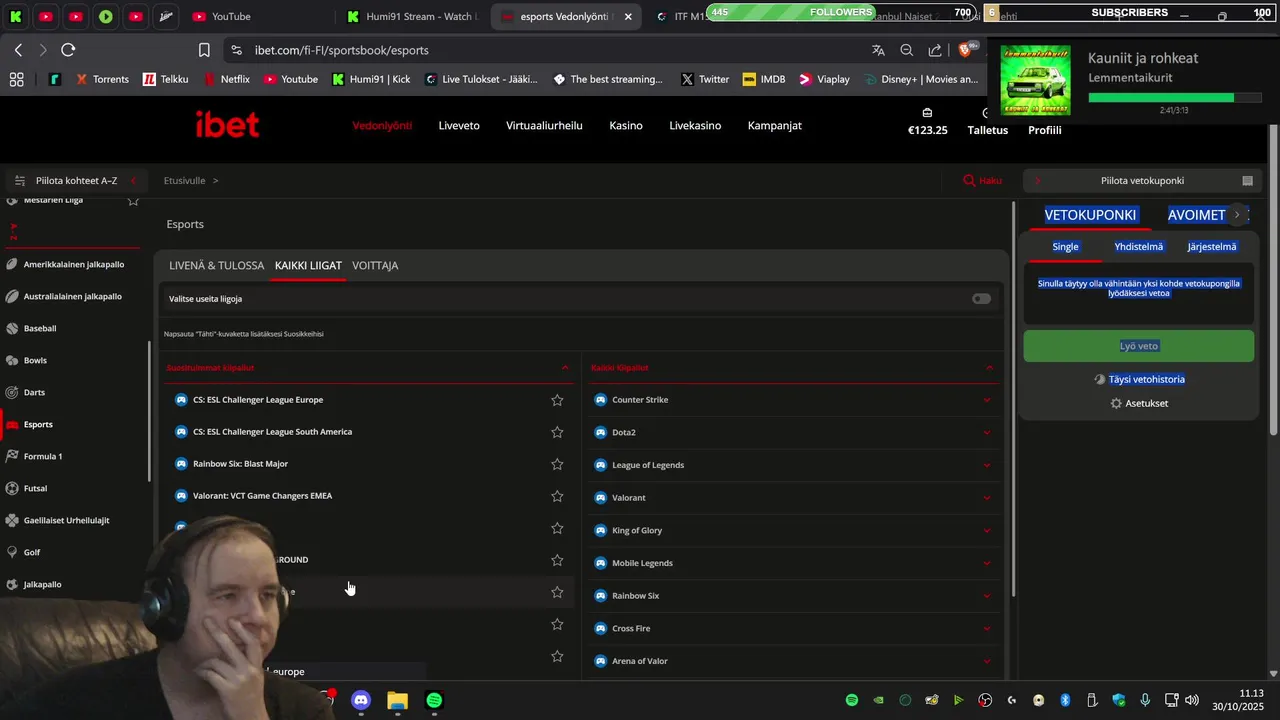Open Vedonlyönti in the main menu
The image size is (1280, 720).
tap(382, 126)
